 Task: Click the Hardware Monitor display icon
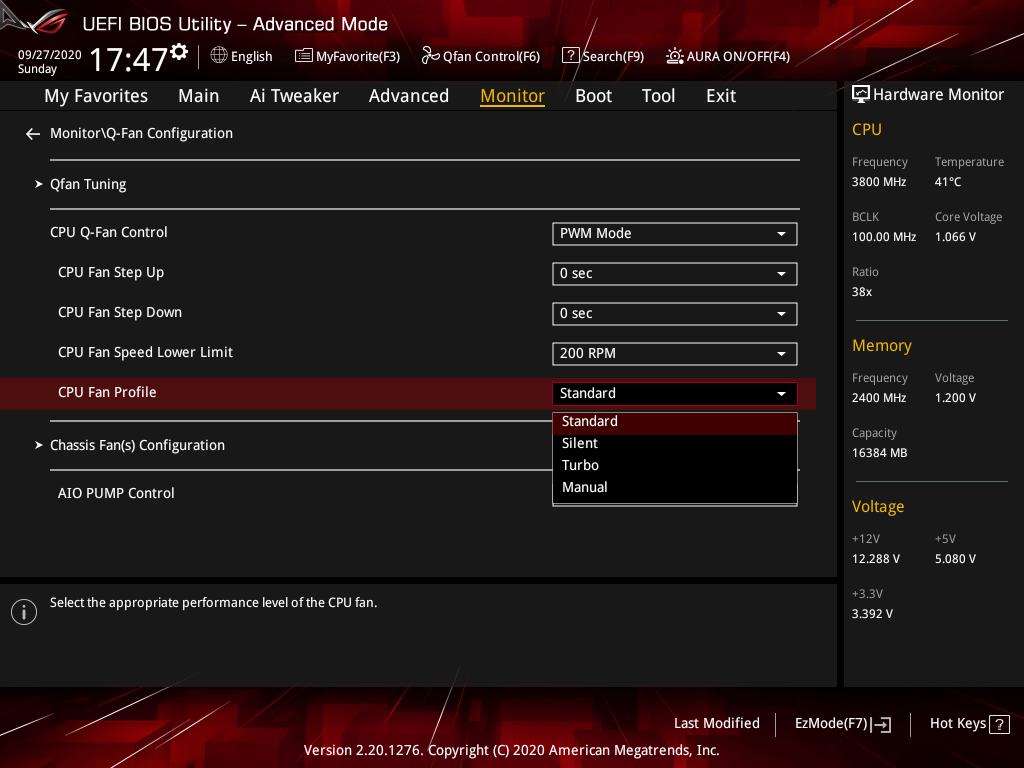861,95
